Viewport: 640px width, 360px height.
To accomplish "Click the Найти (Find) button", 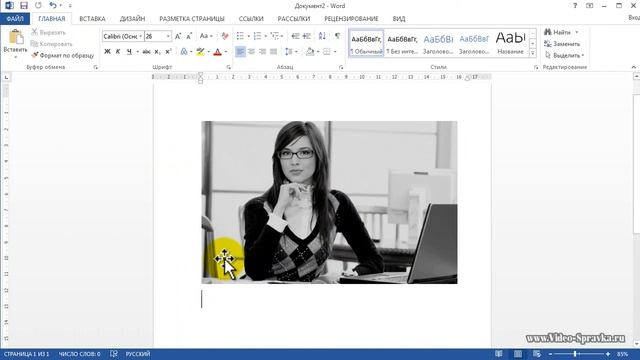I will coord(558,32).
